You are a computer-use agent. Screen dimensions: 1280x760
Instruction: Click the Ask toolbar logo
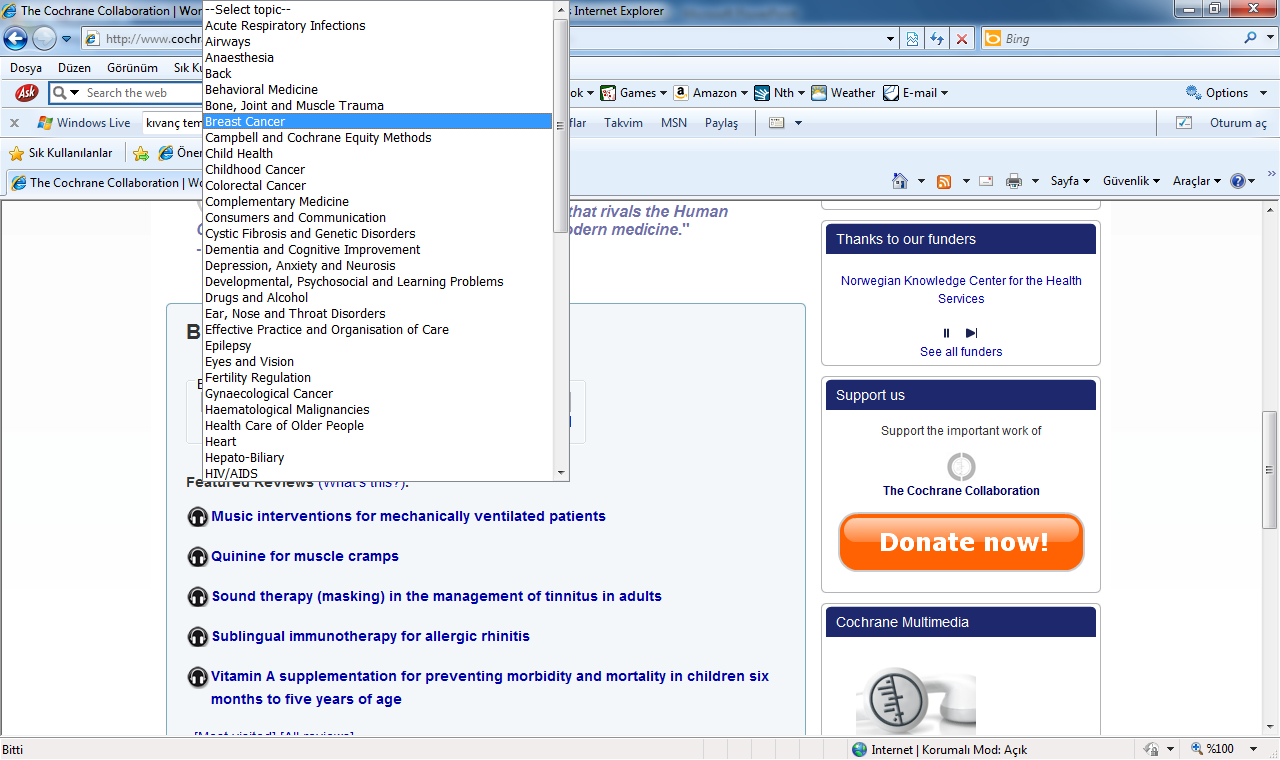click(27, 93)
